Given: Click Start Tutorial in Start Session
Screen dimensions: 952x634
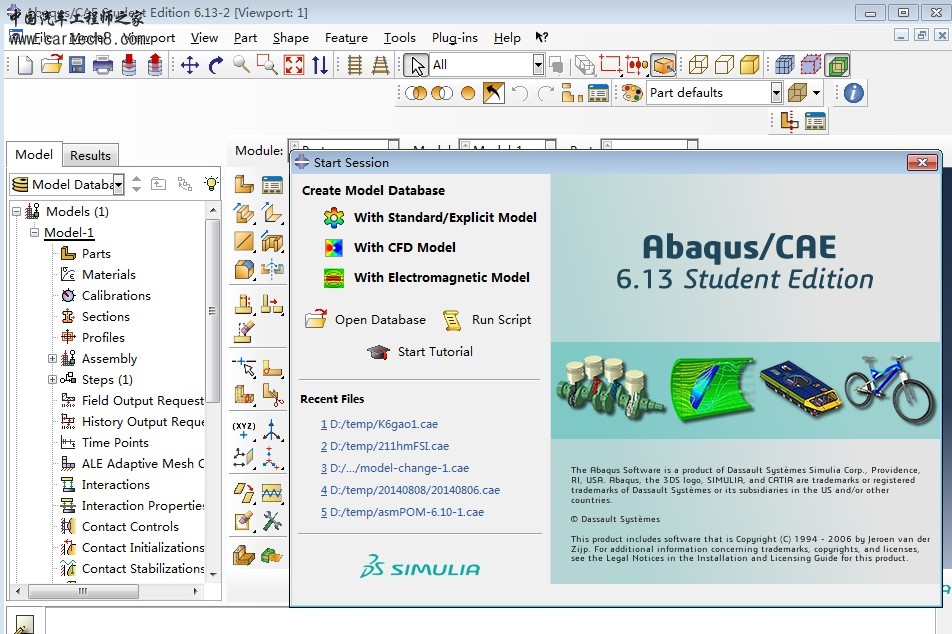Looking at the screenshot, I should [x=420, y=352].
